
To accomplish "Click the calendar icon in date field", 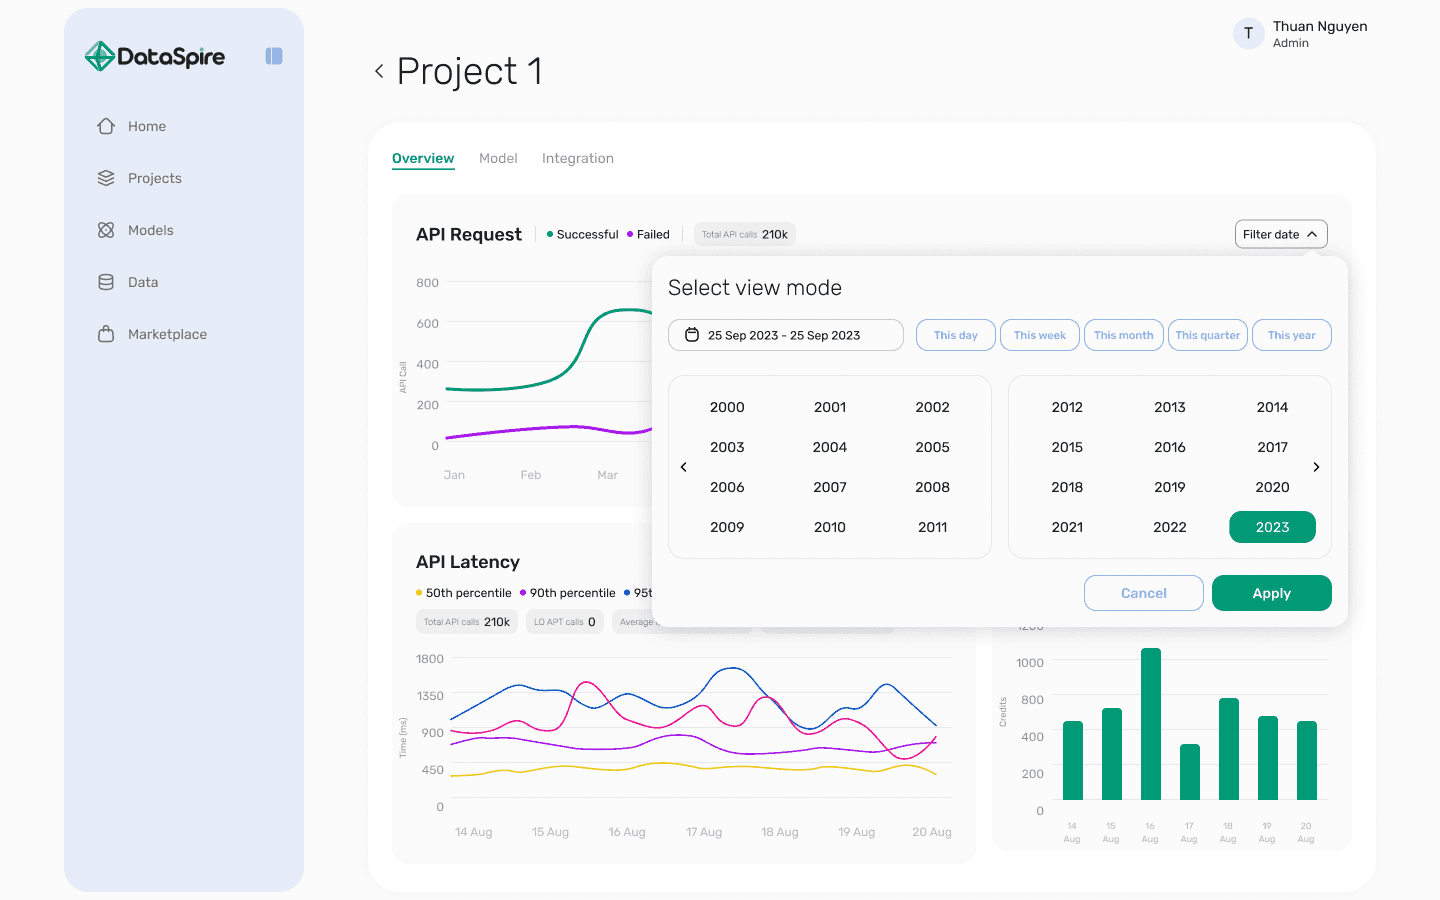I will [x=692, y=335].
